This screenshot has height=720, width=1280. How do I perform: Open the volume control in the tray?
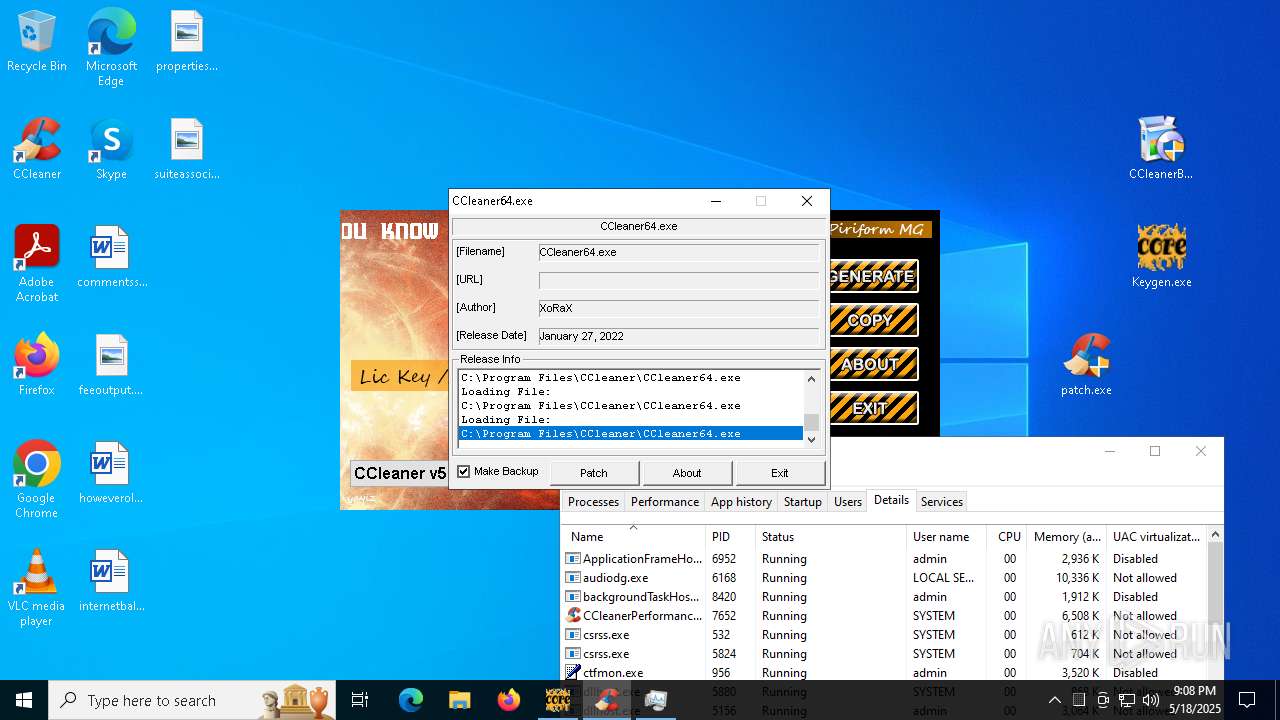(x=1151, y=700)
